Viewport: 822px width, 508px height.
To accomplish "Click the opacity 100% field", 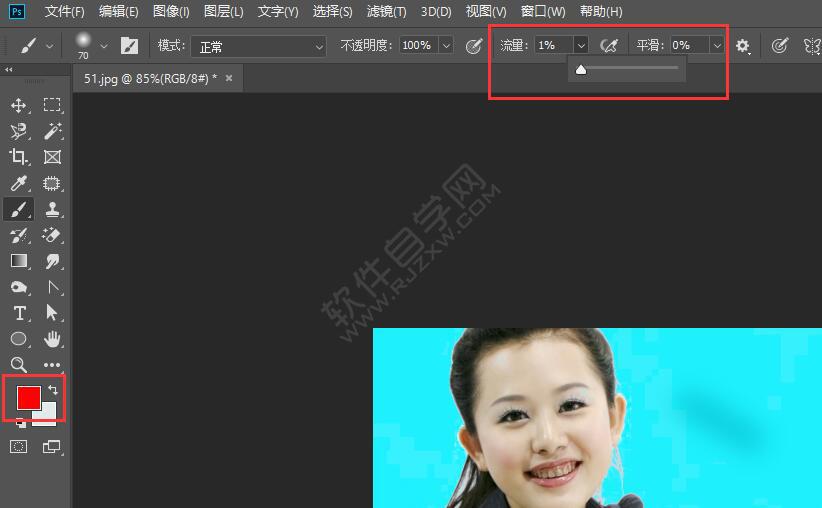I will click(x=419, y=46).
